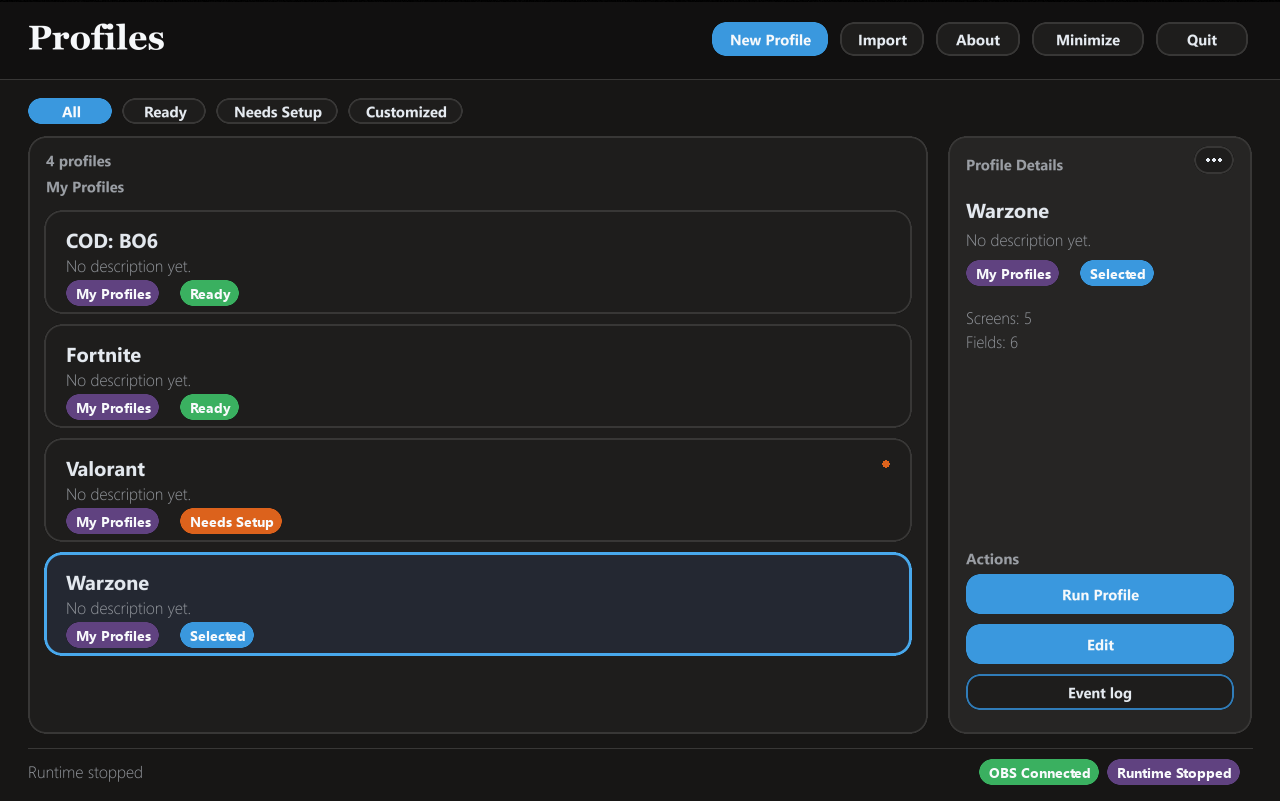
Task: Select the Warzone profile card
Action: point(478,604)
